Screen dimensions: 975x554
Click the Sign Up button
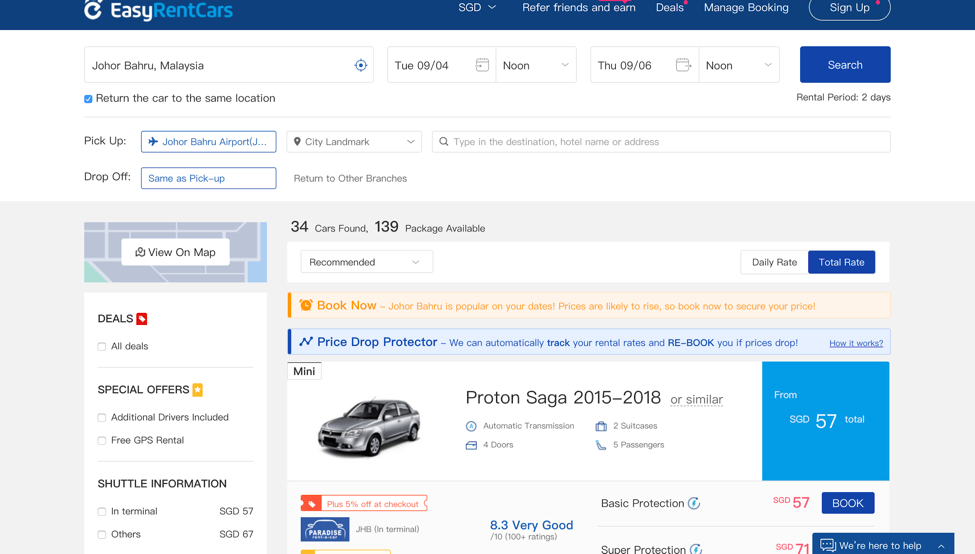click(x=849, y=8)
